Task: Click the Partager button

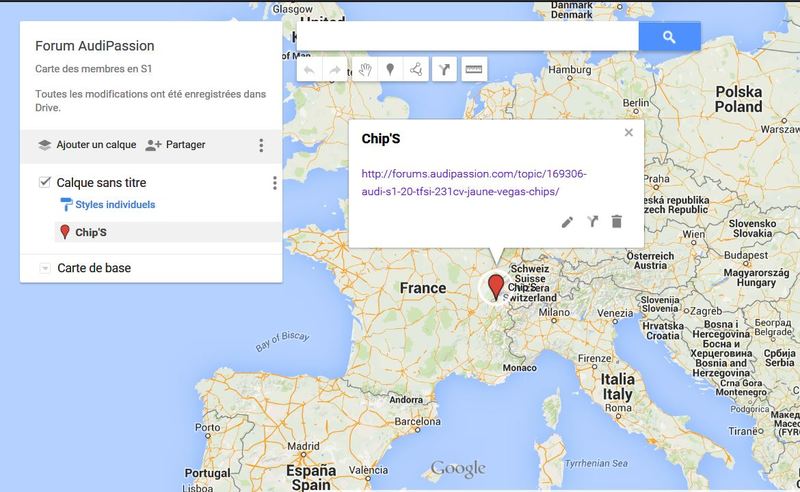Action: click(x=175, y=145)
